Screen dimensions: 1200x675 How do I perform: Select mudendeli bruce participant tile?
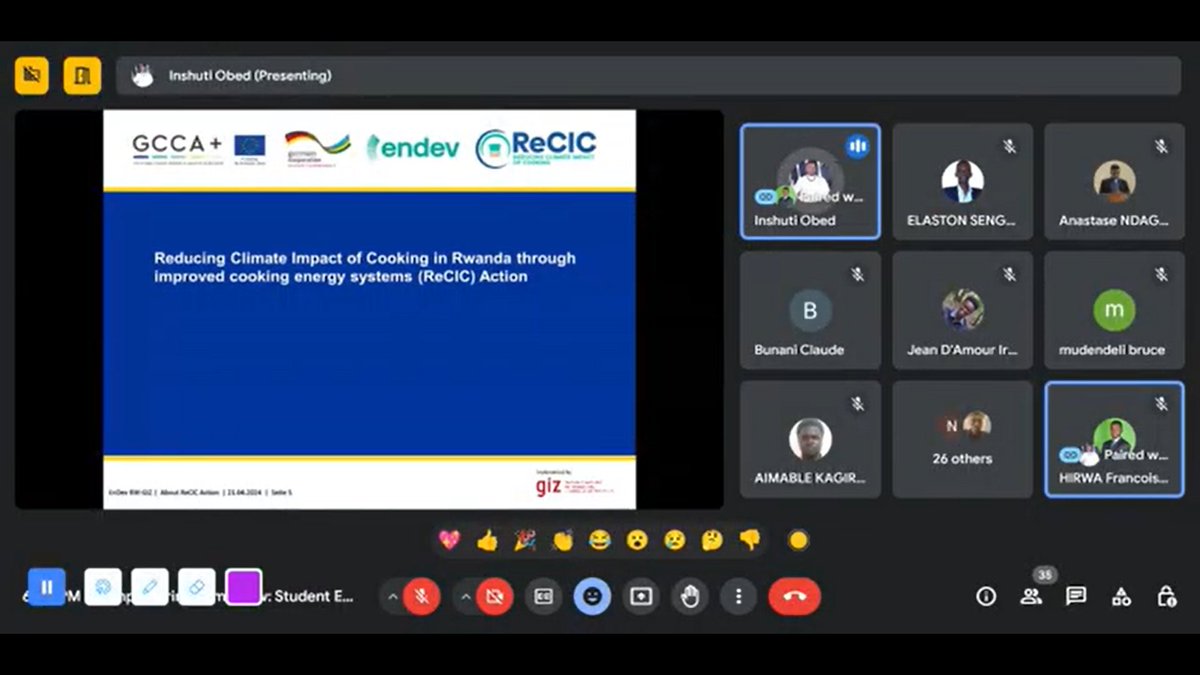[x=1114, y=310]
